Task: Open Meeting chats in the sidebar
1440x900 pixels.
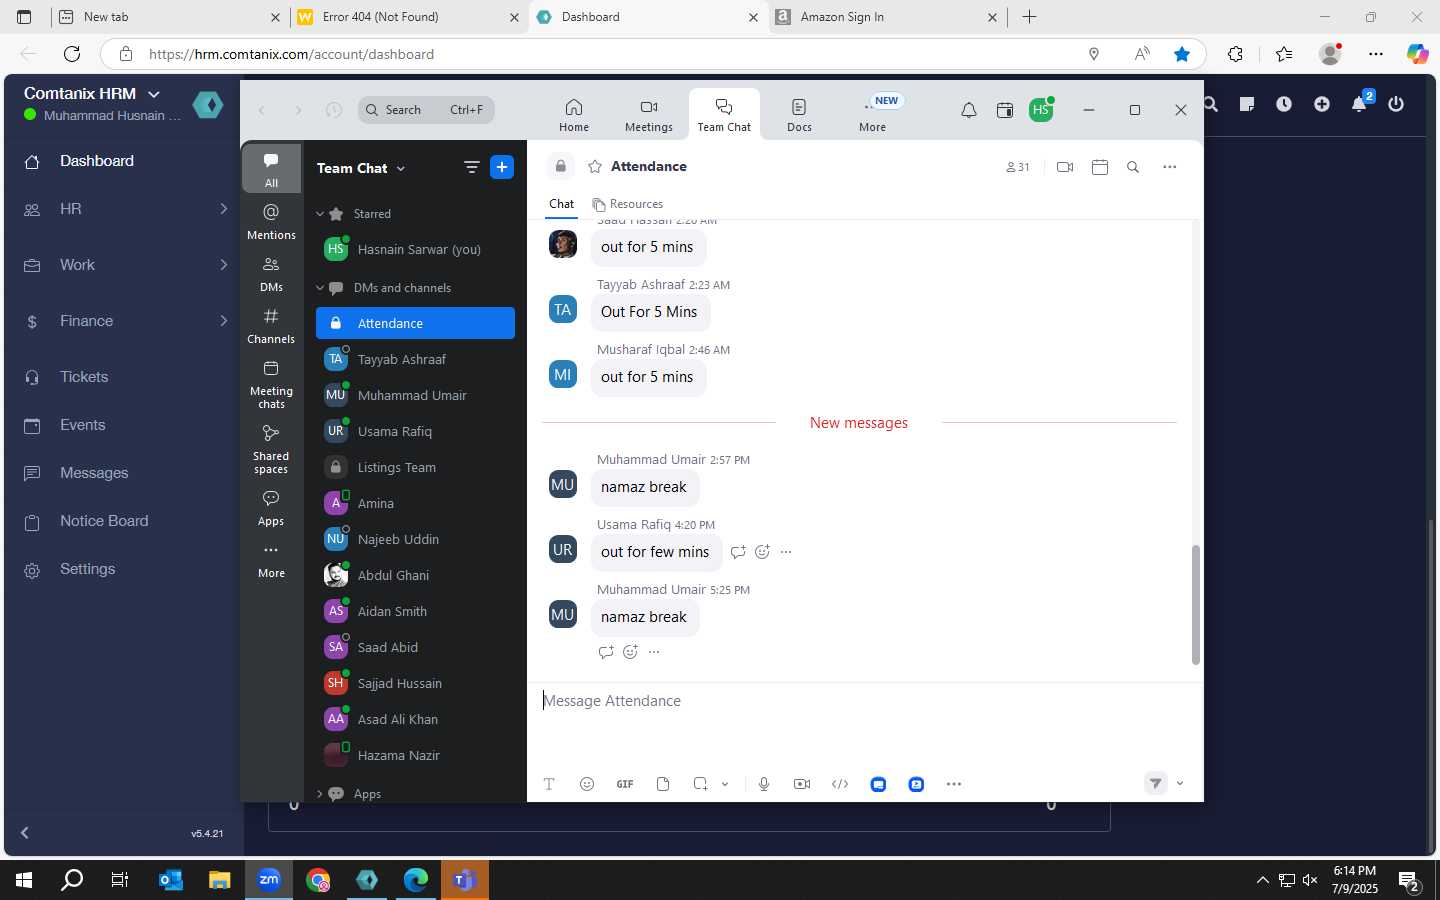Action: click(x=271, y=383)
